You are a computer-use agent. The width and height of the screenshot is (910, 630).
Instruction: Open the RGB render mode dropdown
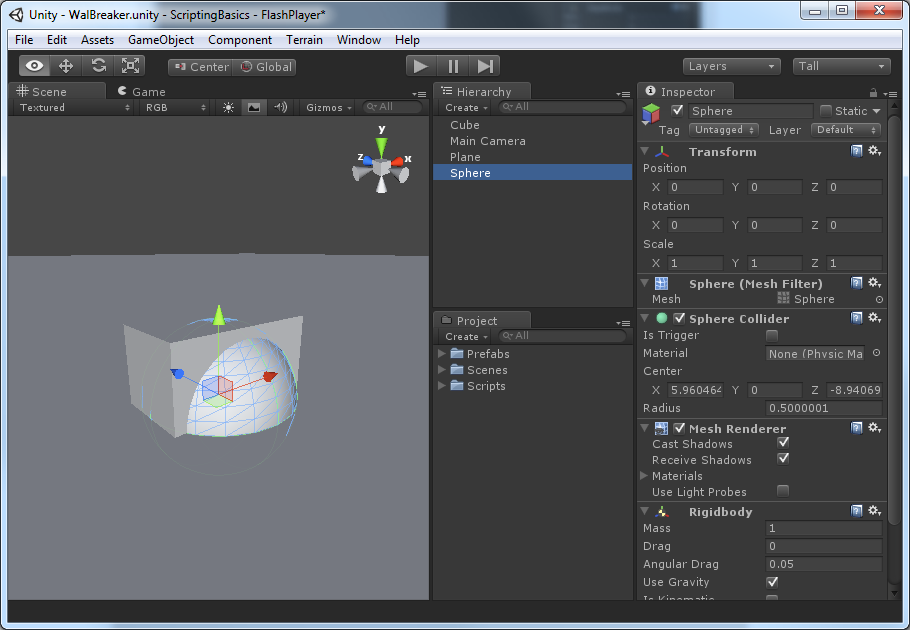tap(175, 107)
